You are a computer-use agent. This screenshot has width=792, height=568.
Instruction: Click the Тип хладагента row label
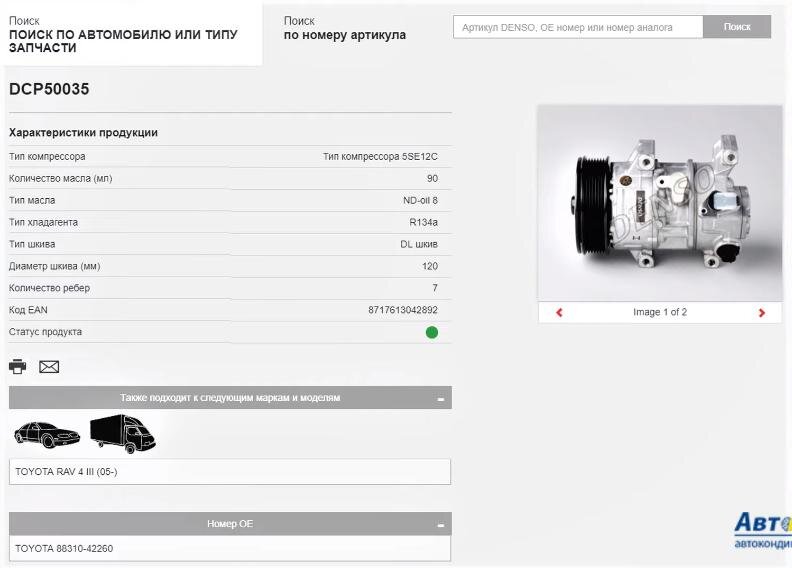(43, 222)
